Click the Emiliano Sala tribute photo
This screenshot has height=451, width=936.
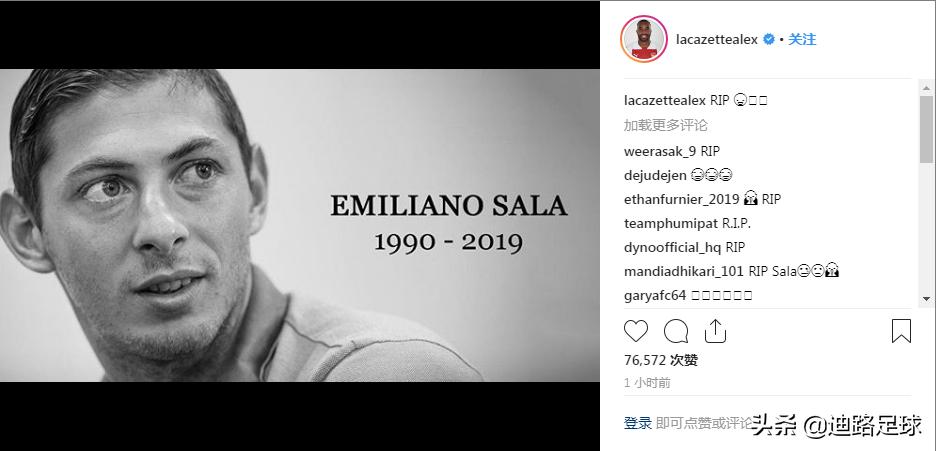(300, 226)
